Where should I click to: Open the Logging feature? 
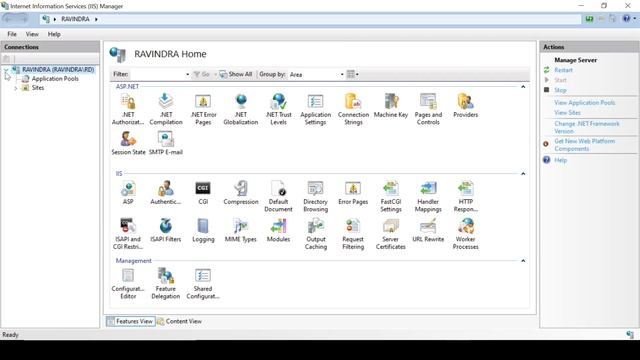coord(203,230)
